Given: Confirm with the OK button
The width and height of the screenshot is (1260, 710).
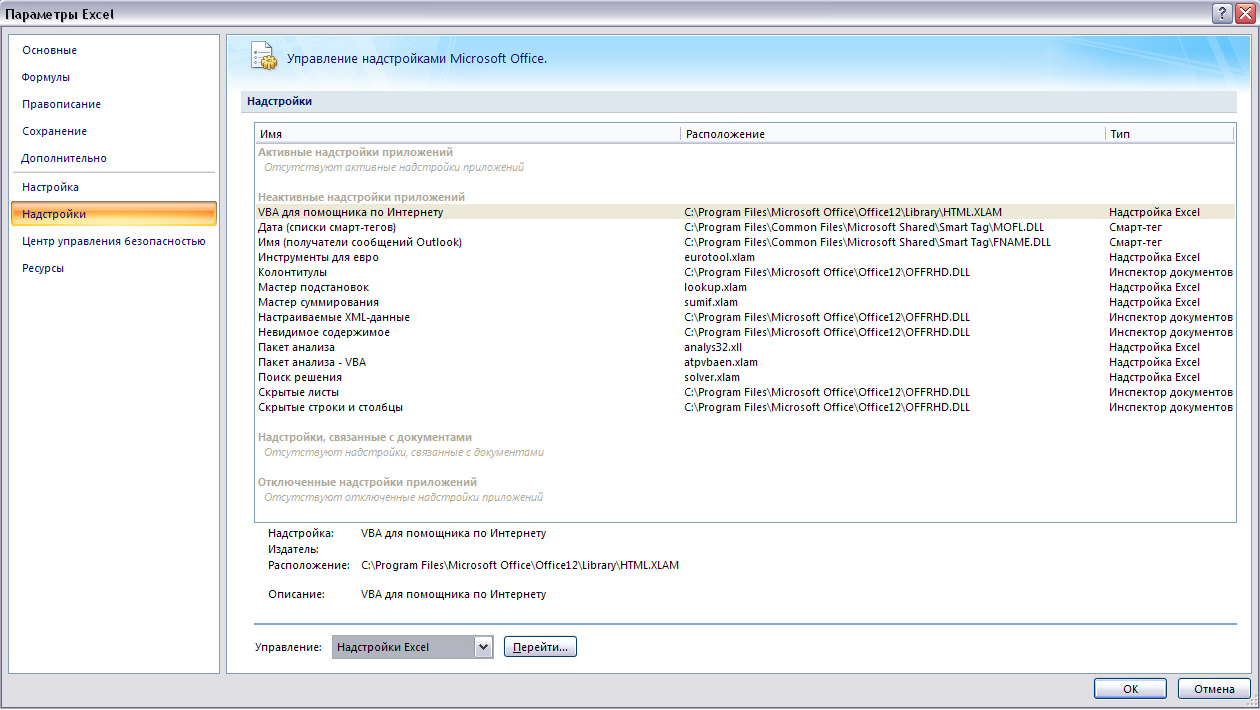Looking at the screenshot, I should point(1130,689).
